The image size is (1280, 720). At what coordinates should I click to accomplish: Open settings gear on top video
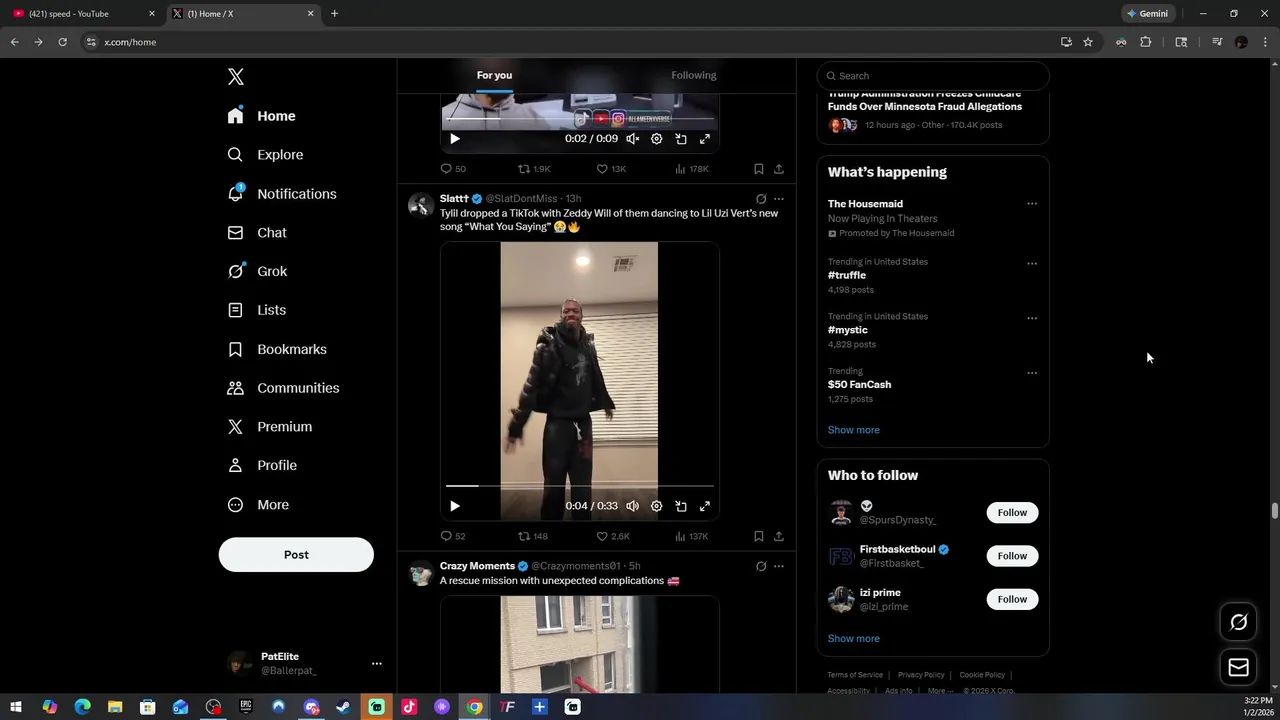tap(656, 139)
